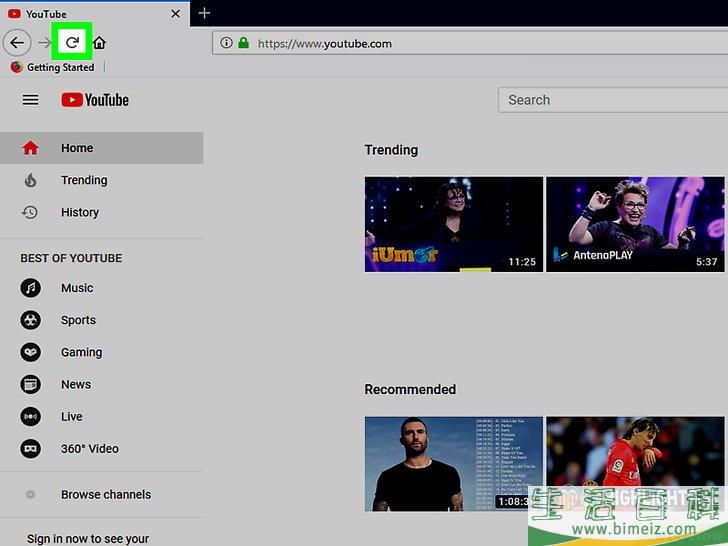
Task: Go to browser home page icon
Action: click(99, 43)
